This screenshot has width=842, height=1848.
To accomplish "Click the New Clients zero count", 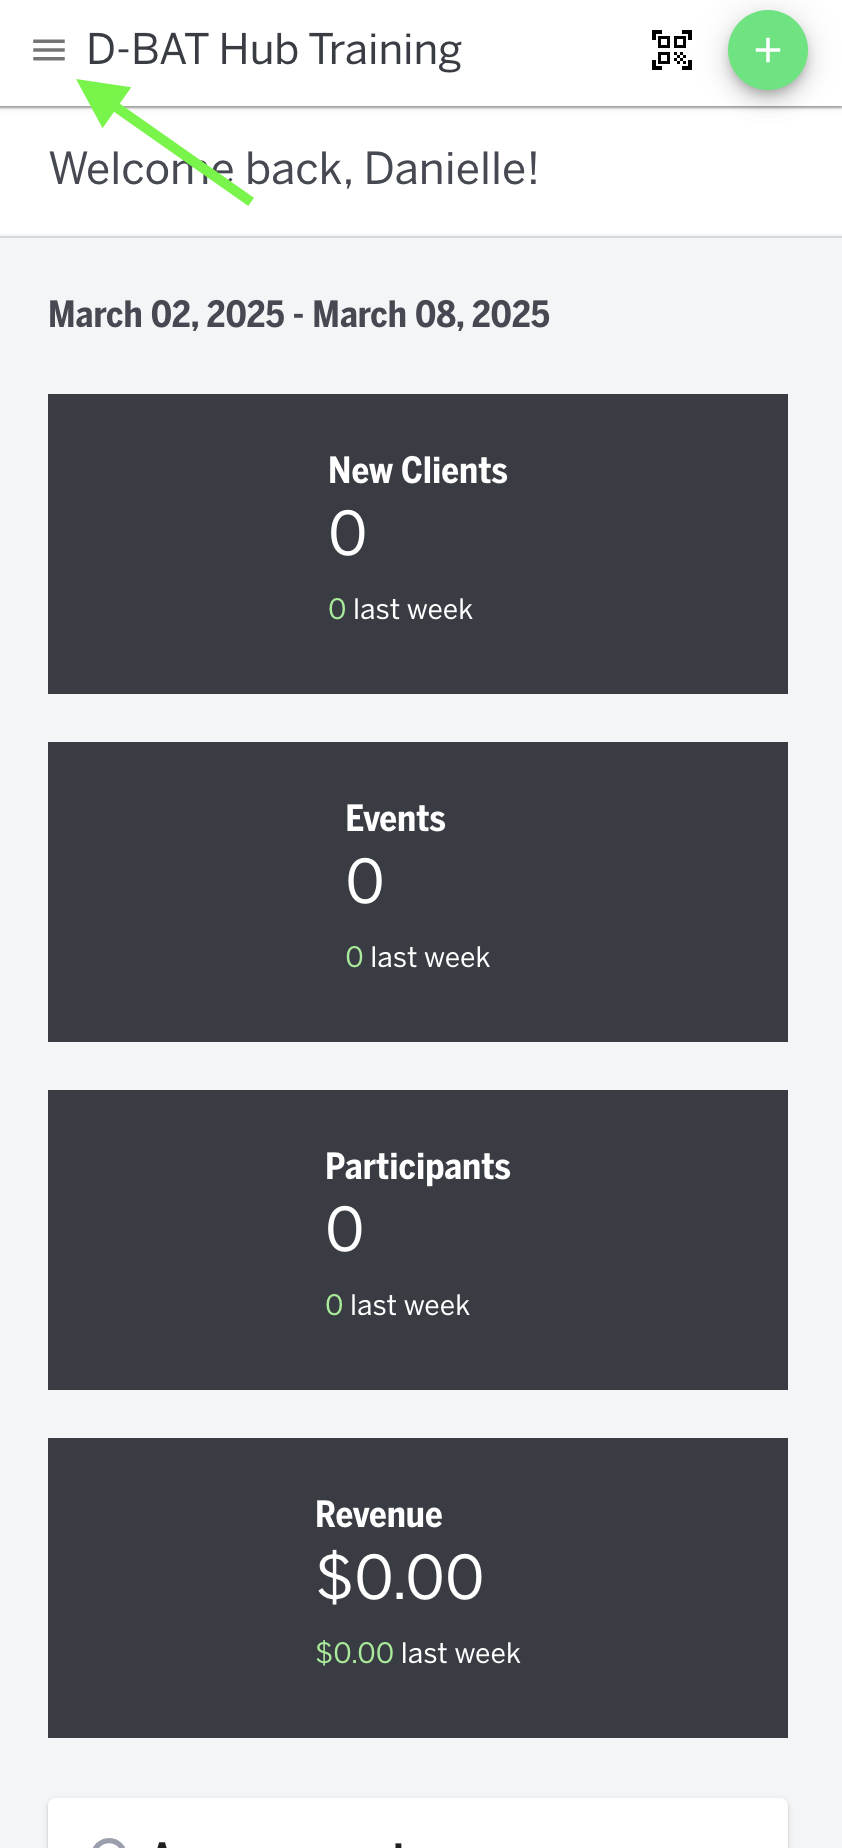I will point(346,533).
